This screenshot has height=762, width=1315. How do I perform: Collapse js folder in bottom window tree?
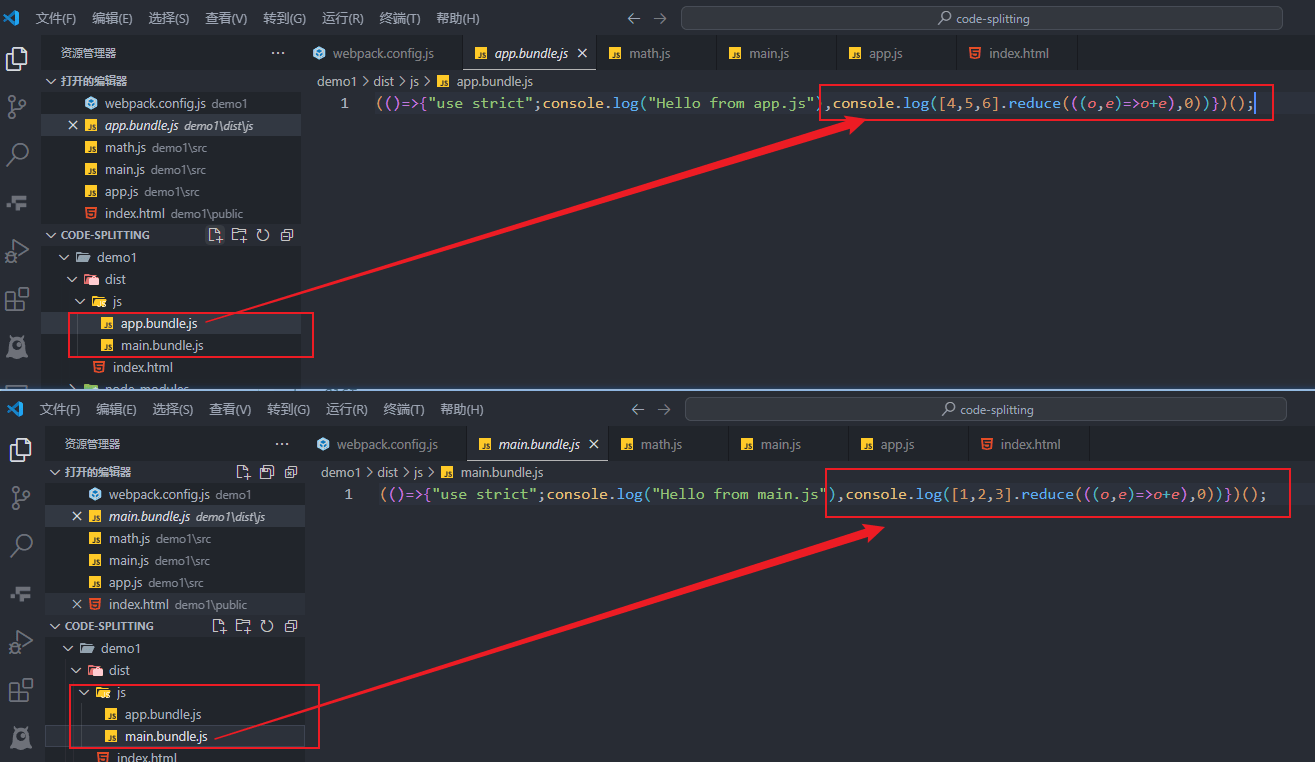[85, 692]
